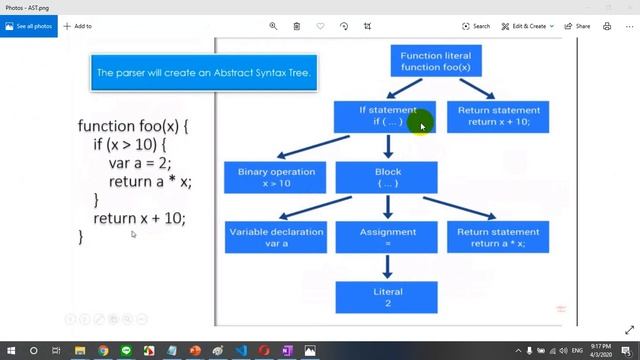This screenshot has height=360, width=640.
Task: Zoom the photo with magnifier icon
Action: (x=273, y=26)
